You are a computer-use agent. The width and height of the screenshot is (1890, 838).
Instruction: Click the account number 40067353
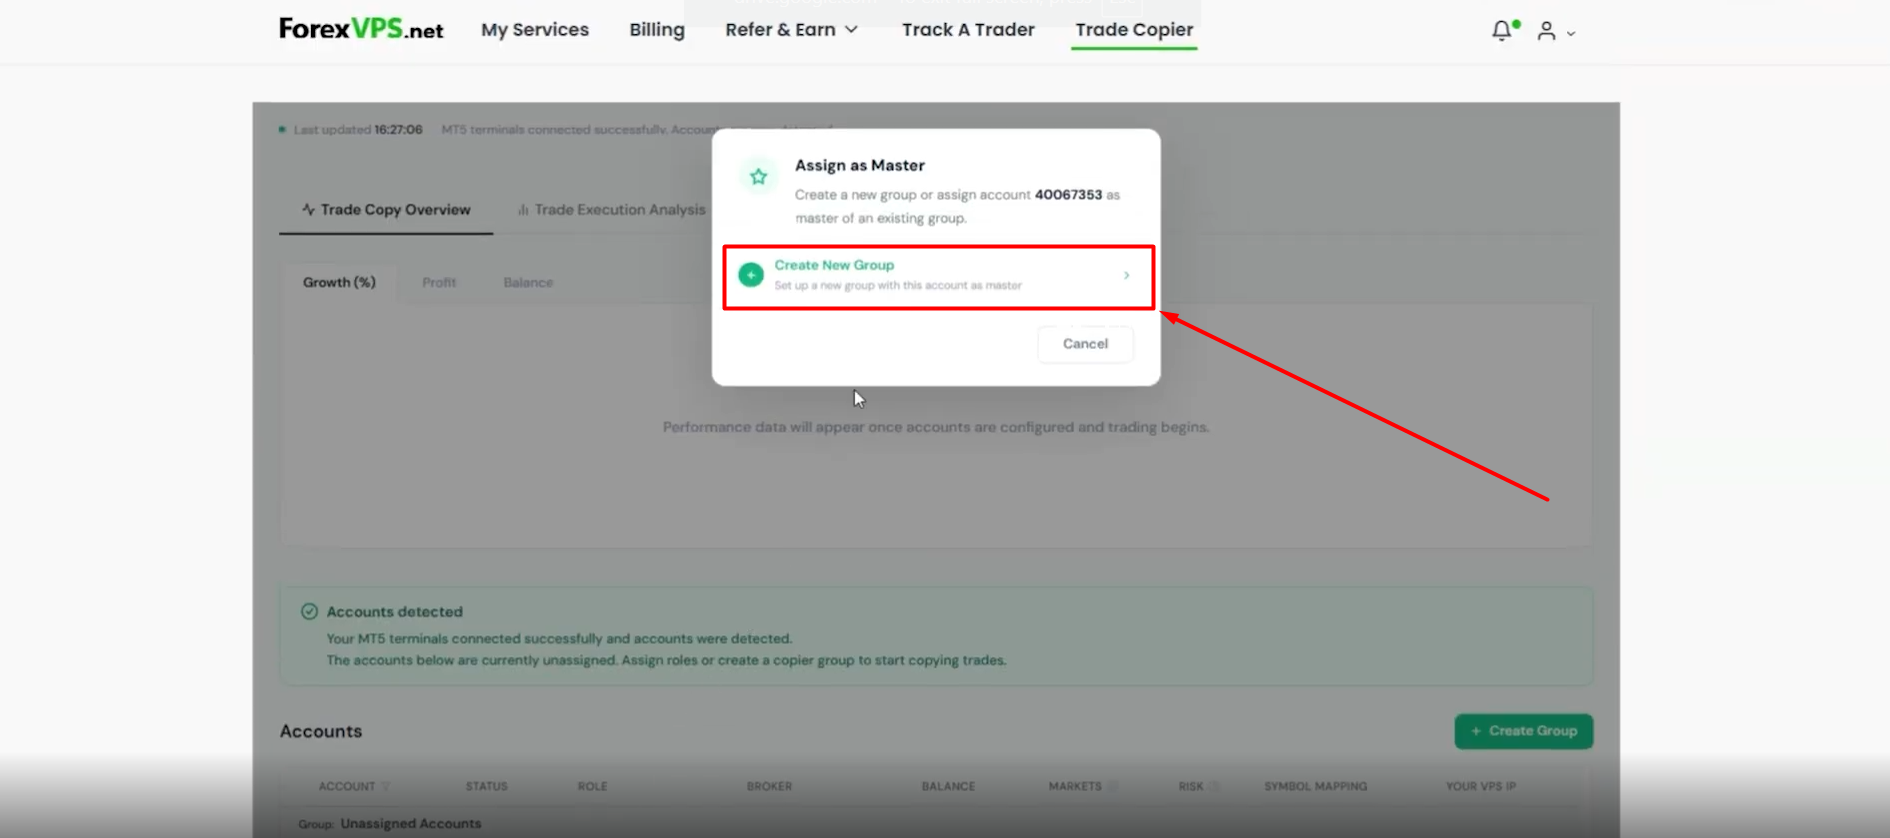tap(1068, 194)
